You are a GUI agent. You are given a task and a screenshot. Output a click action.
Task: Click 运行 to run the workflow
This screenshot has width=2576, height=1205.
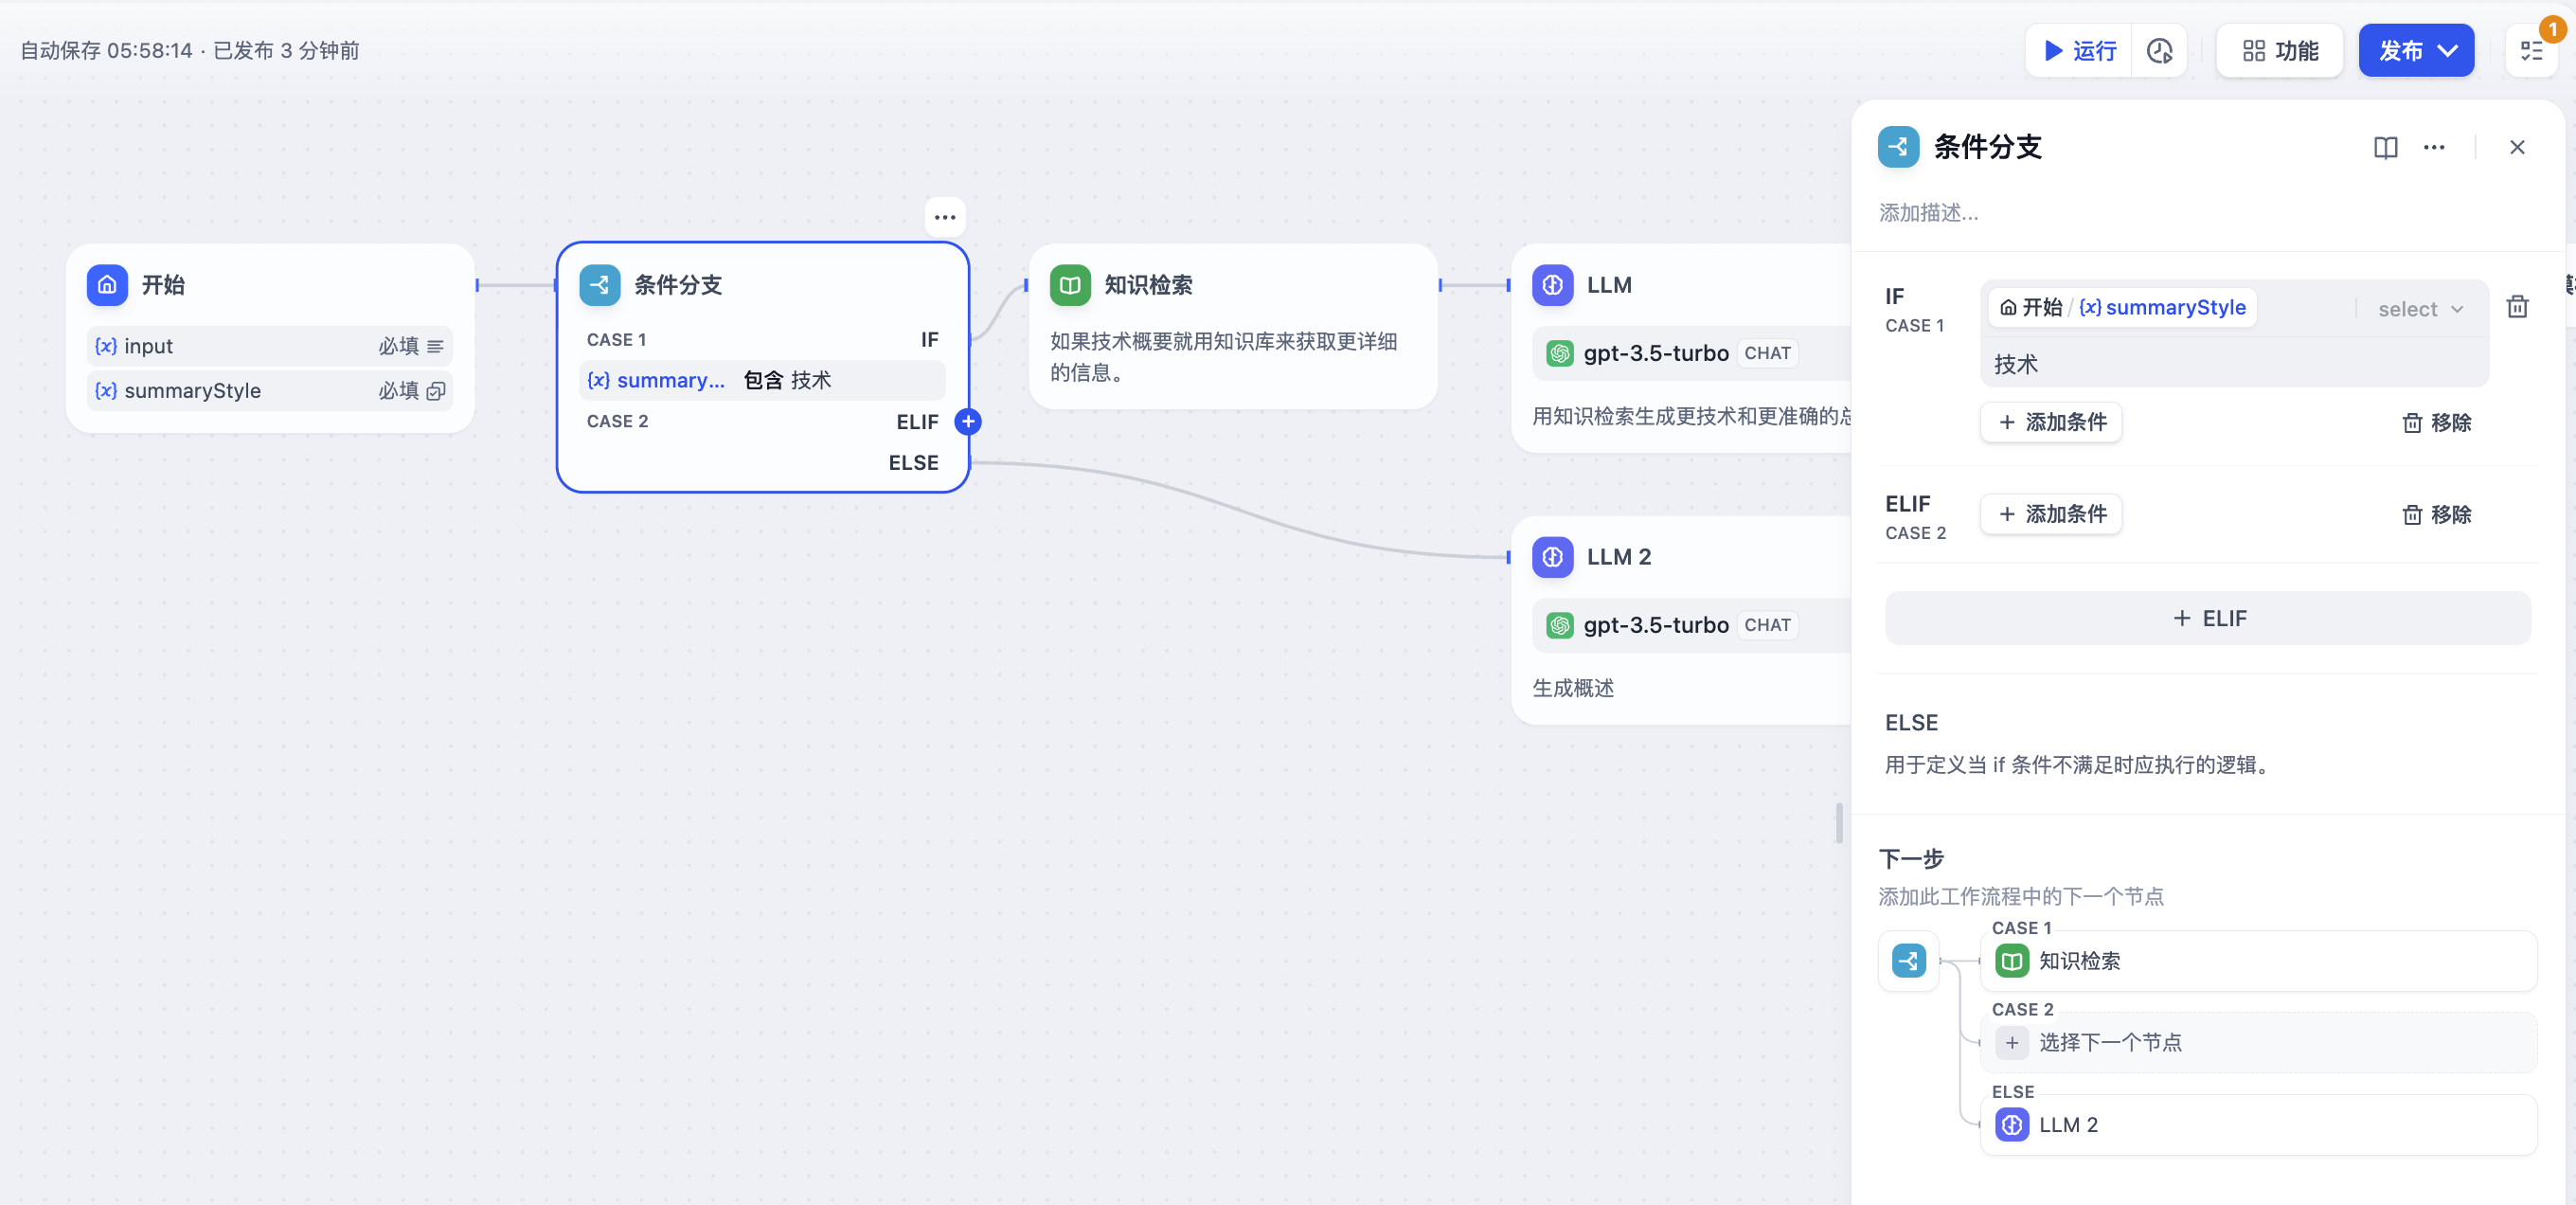click(x=2080, y=51)
